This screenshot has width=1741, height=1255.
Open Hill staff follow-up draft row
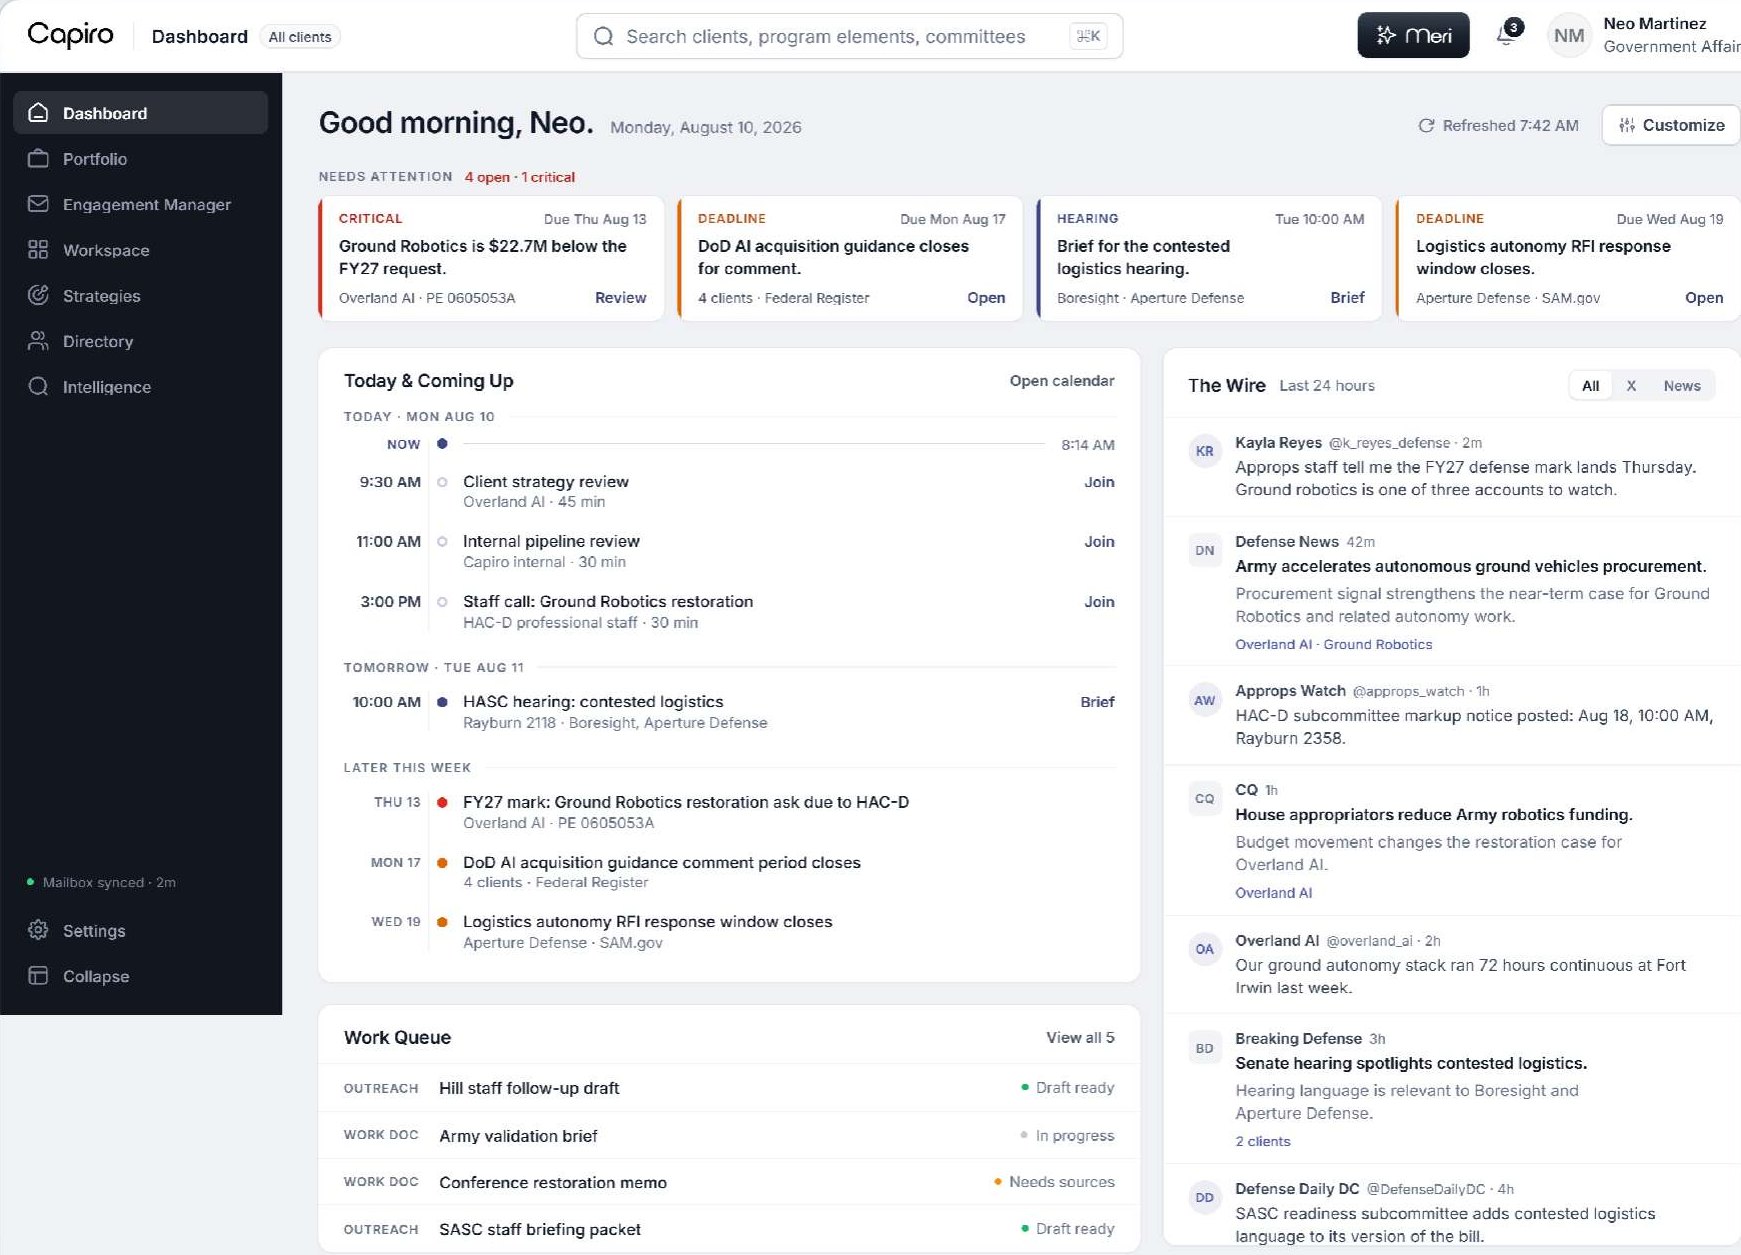point(729,1088)
